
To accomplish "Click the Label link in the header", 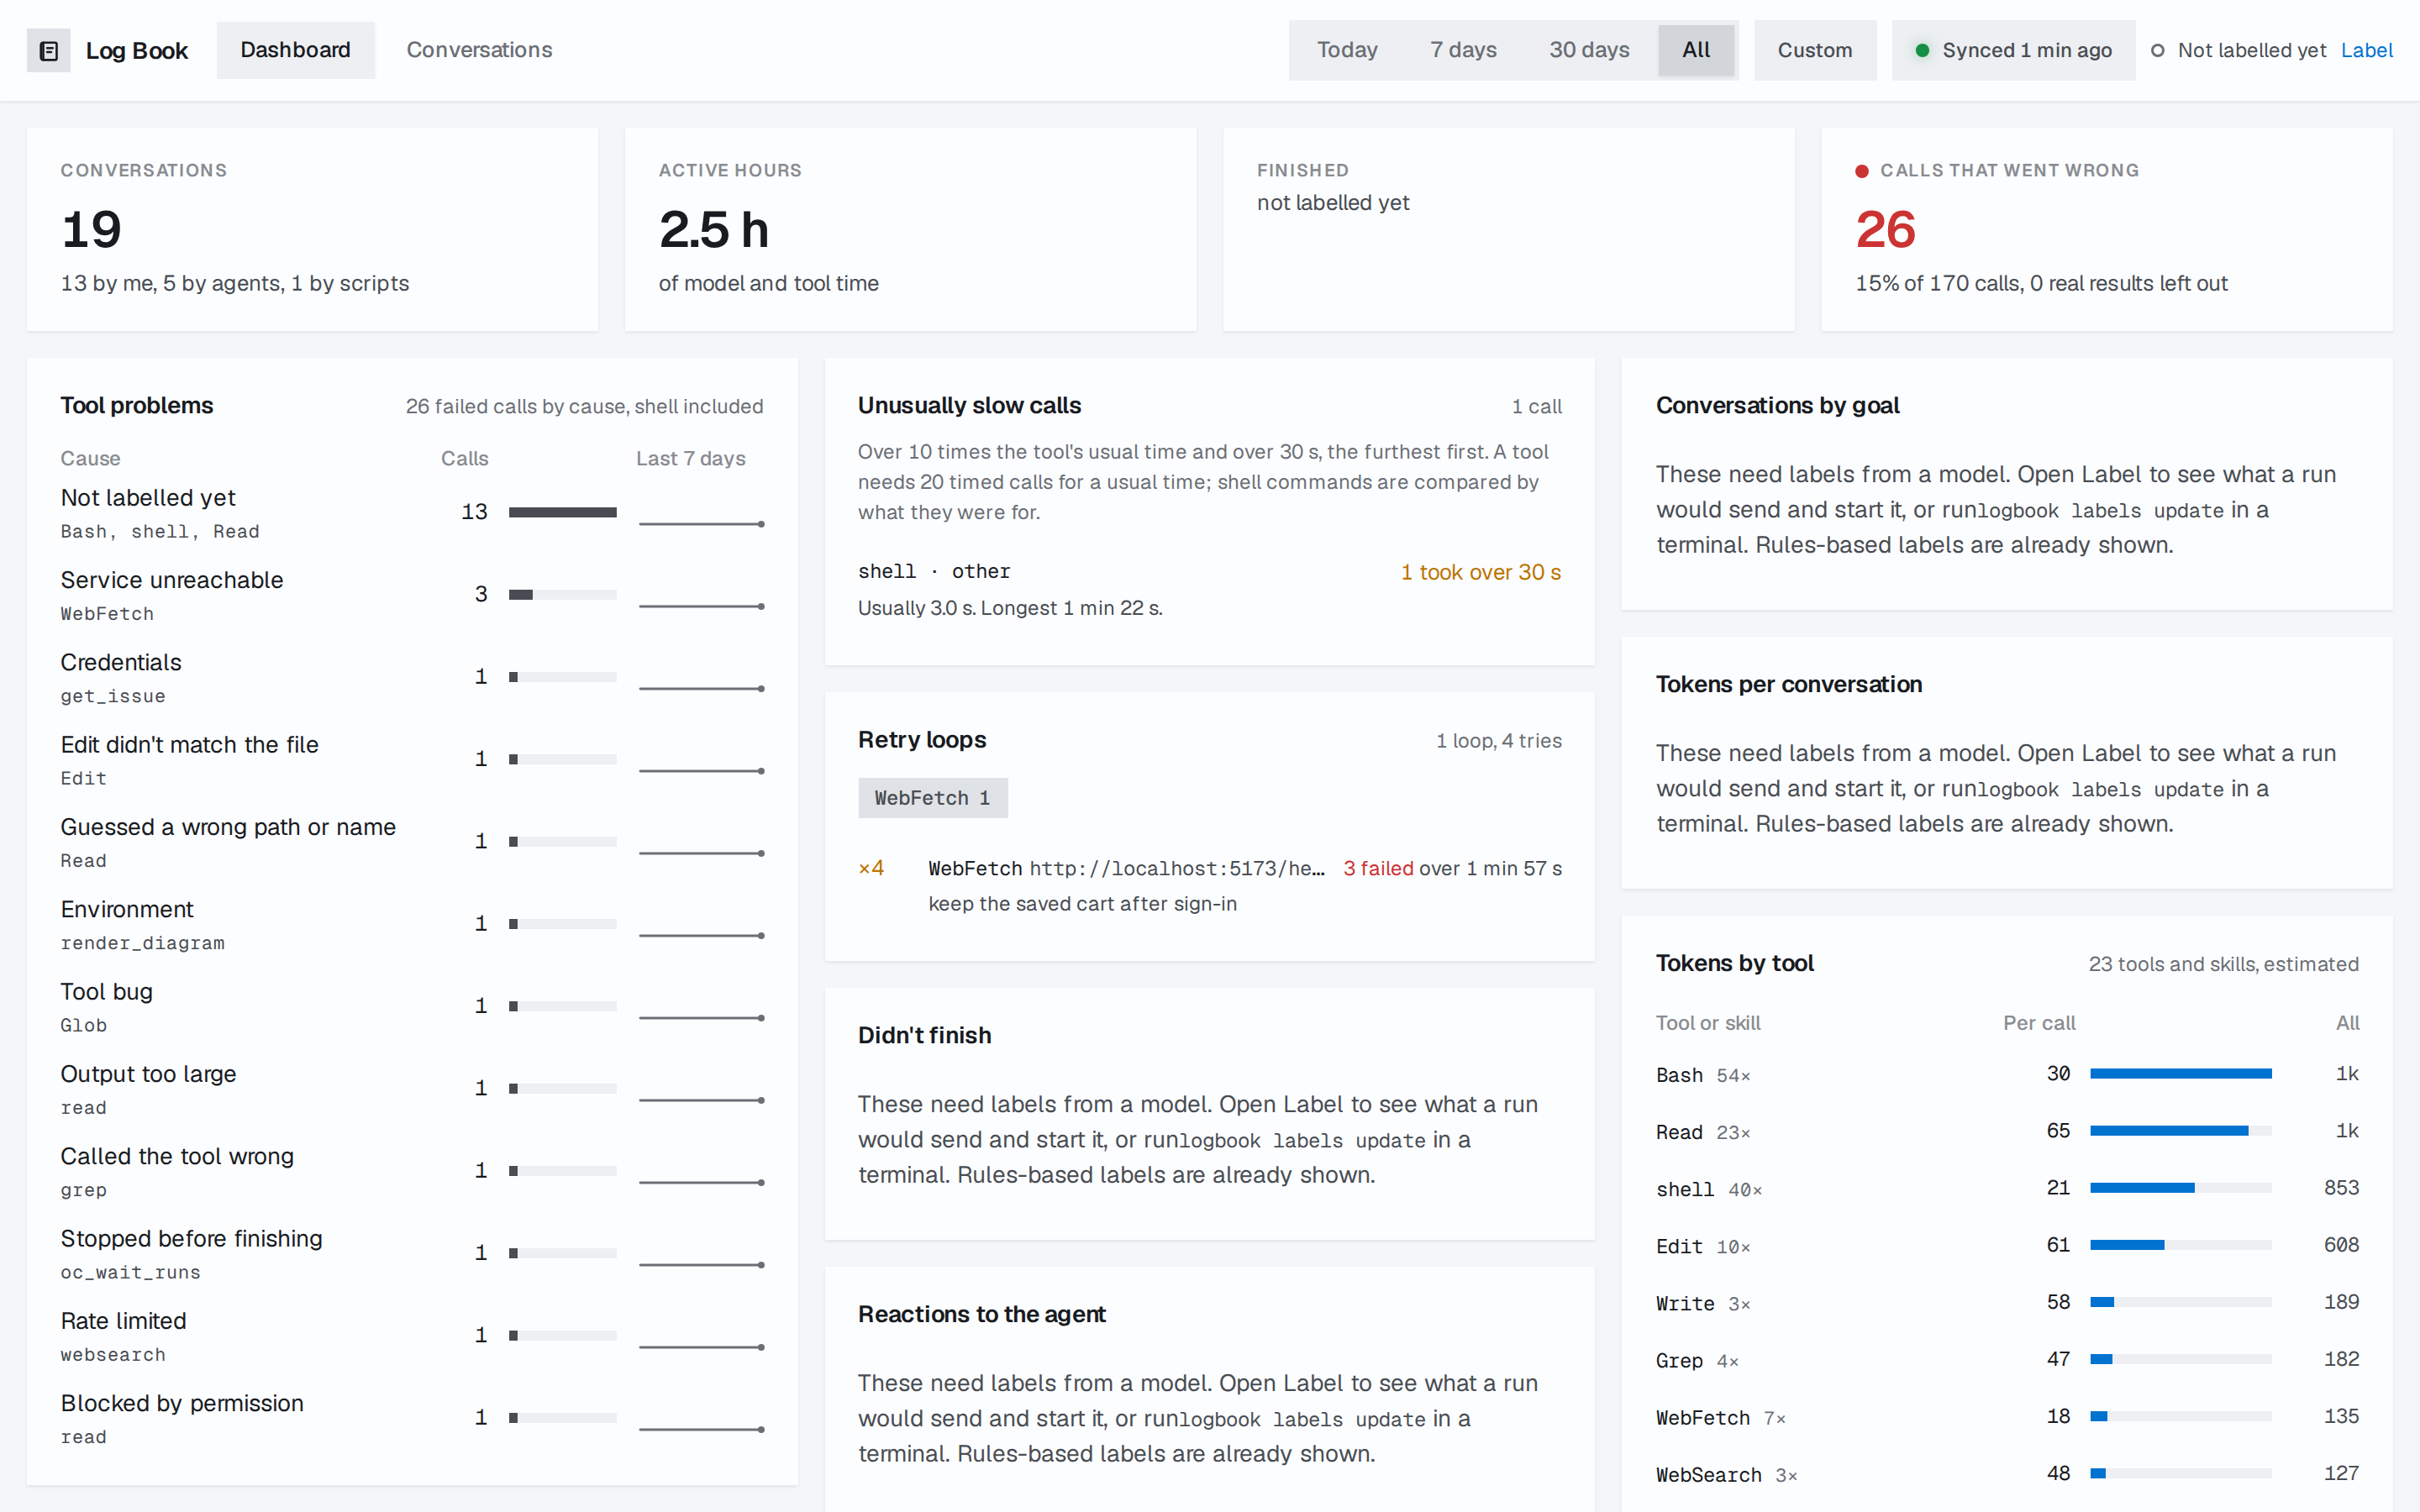I will click(x=2366, y=50).
